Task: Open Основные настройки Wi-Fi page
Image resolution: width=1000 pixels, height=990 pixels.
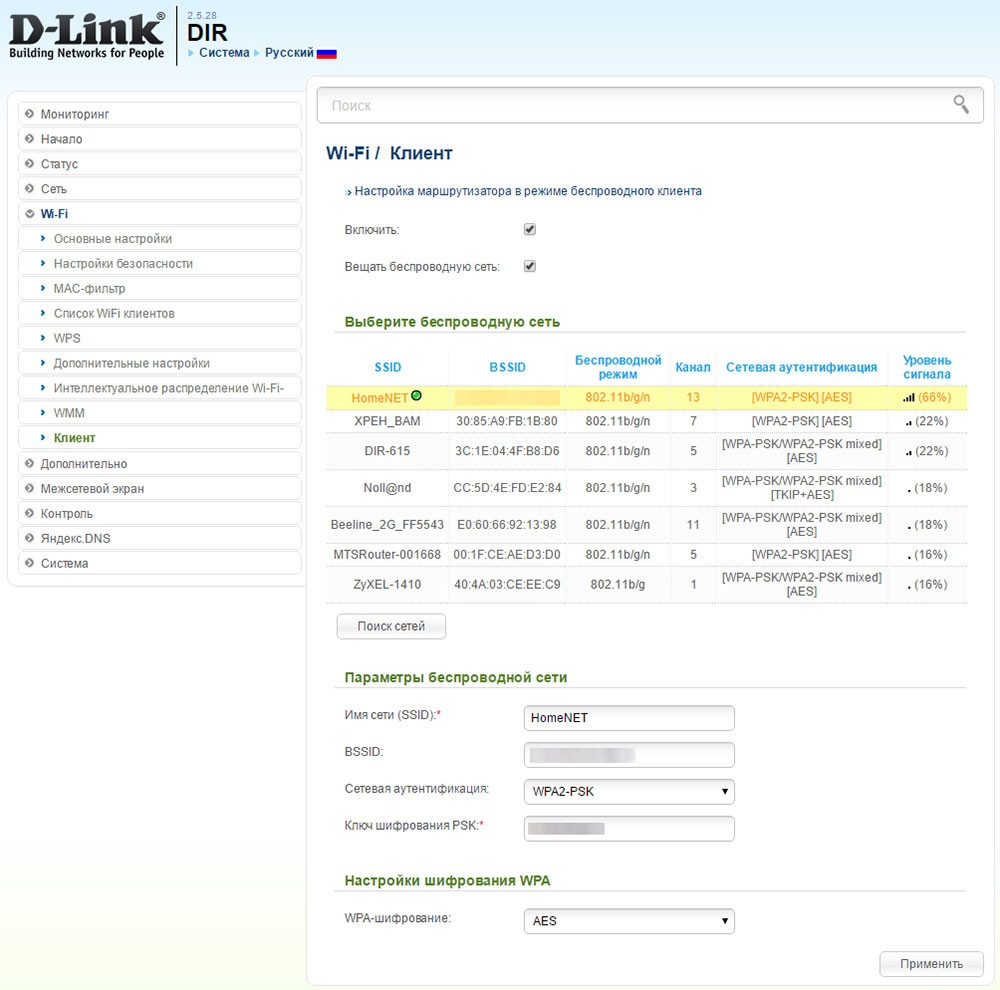Action: (159, 239)
